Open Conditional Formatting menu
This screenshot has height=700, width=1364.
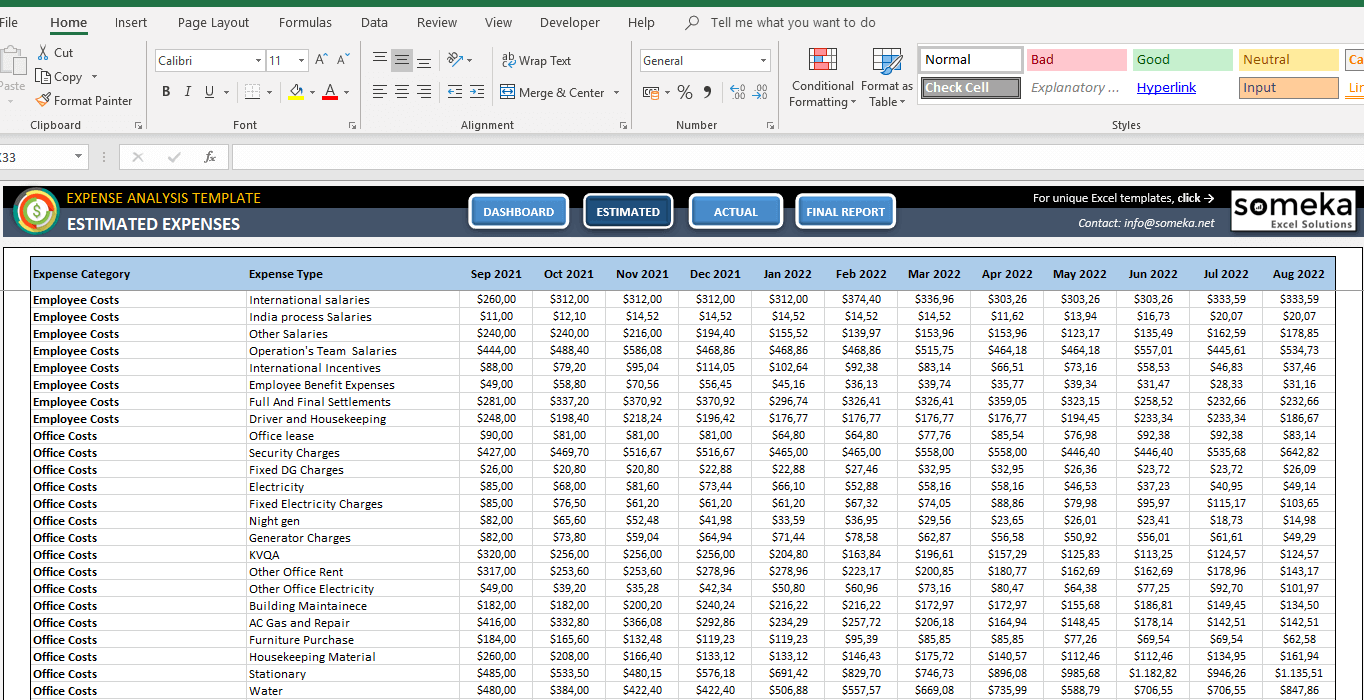(822, 78)
